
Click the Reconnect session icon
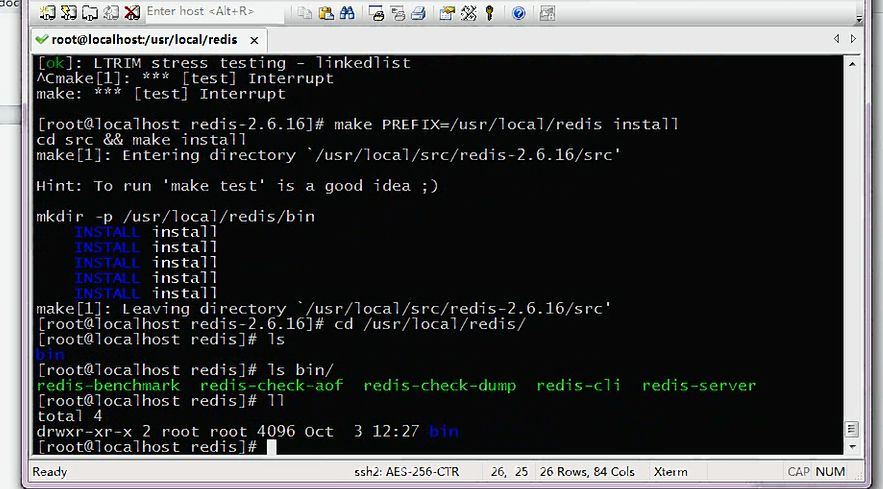111,12
